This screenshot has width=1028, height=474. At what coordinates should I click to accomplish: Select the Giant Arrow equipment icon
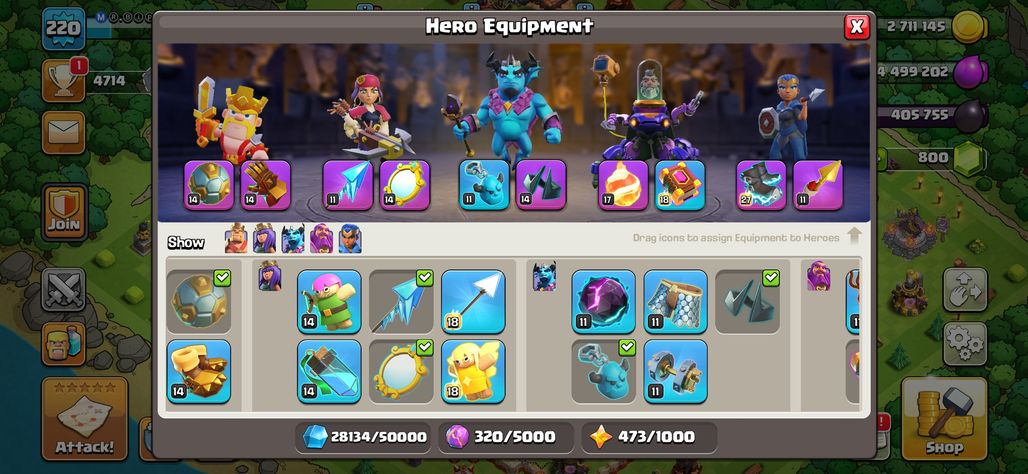tap(473, 302)
